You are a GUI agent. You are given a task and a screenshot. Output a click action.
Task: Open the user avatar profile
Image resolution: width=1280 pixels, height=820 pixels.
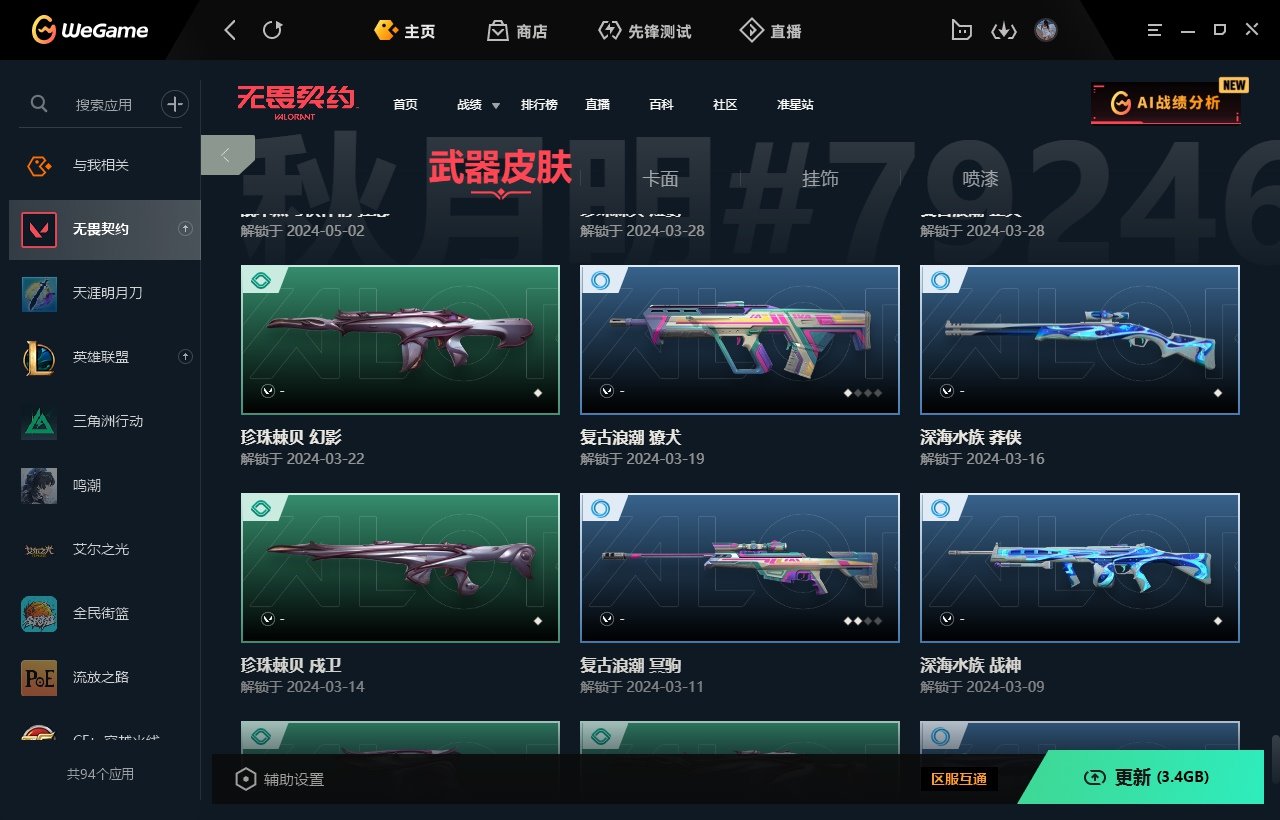click(1046, 30)
